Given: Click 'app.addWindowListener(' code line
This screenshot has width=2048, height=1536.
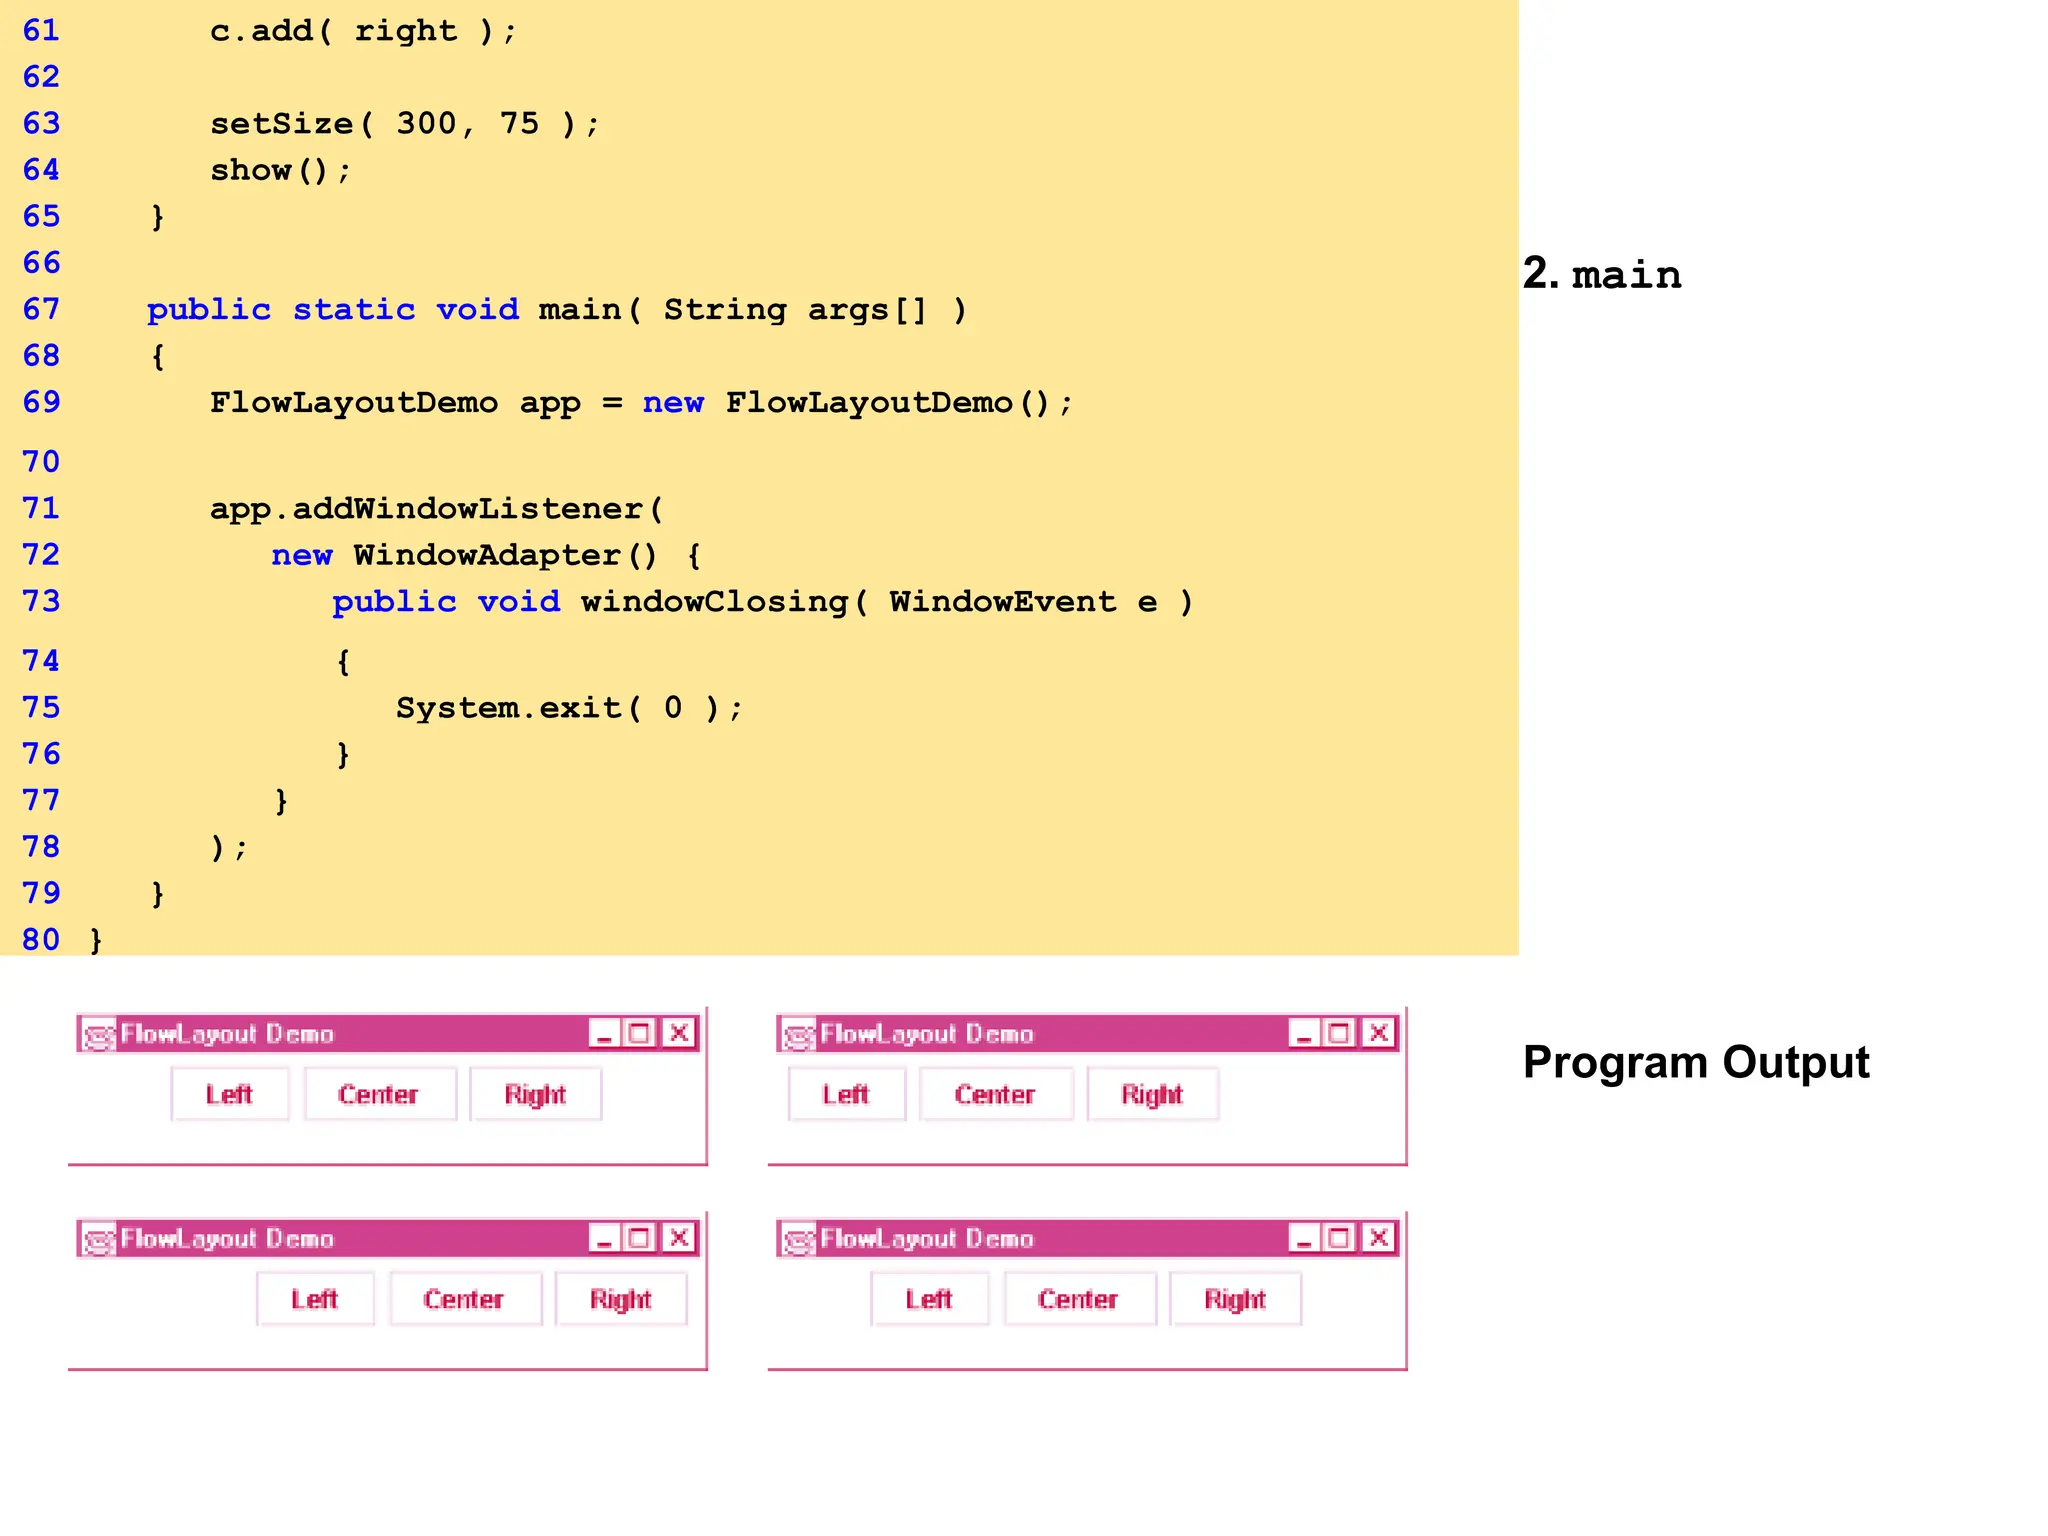Looking at the screenshot, I should 437,509.
